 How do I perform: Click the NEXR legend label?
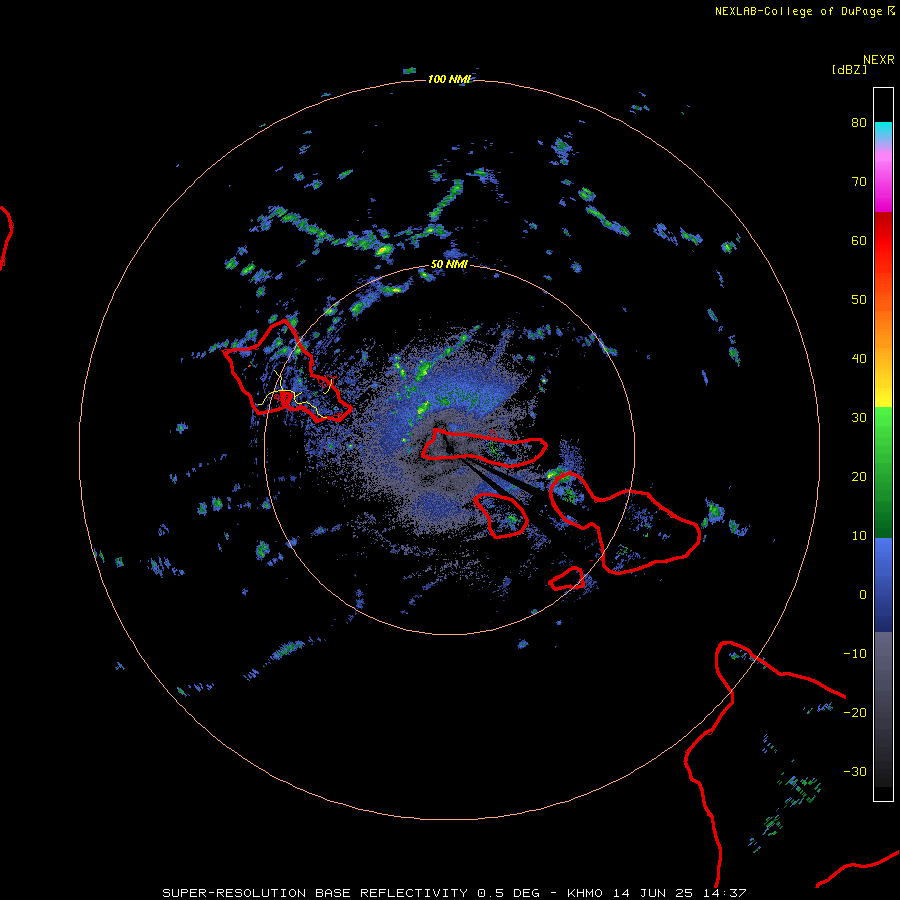879,60
